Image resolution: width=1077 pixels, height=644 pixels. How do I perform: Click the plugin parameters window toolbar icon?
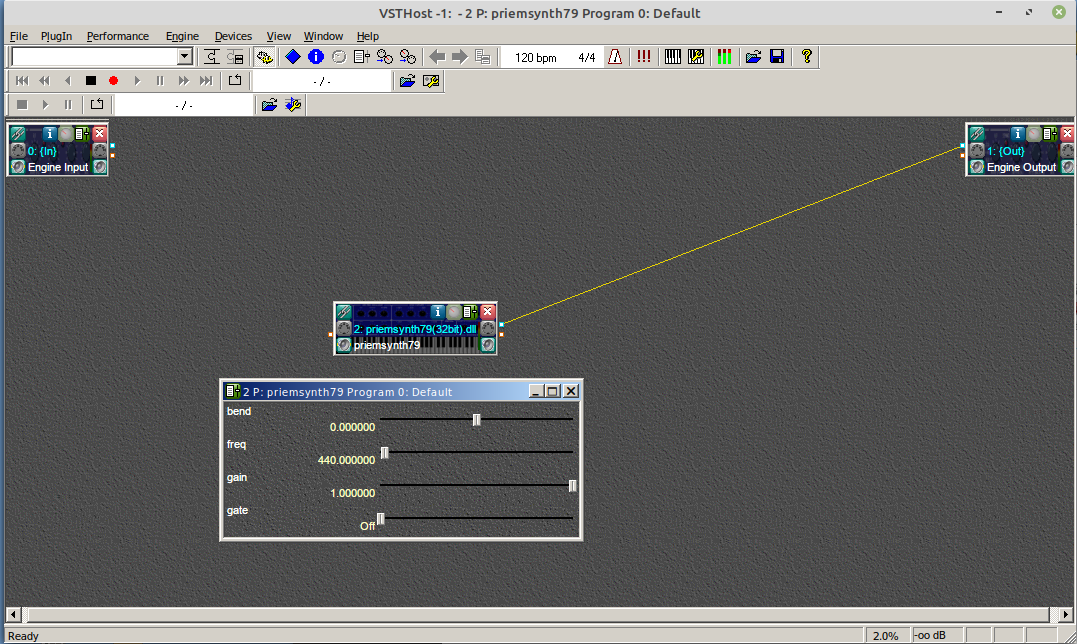362,57
